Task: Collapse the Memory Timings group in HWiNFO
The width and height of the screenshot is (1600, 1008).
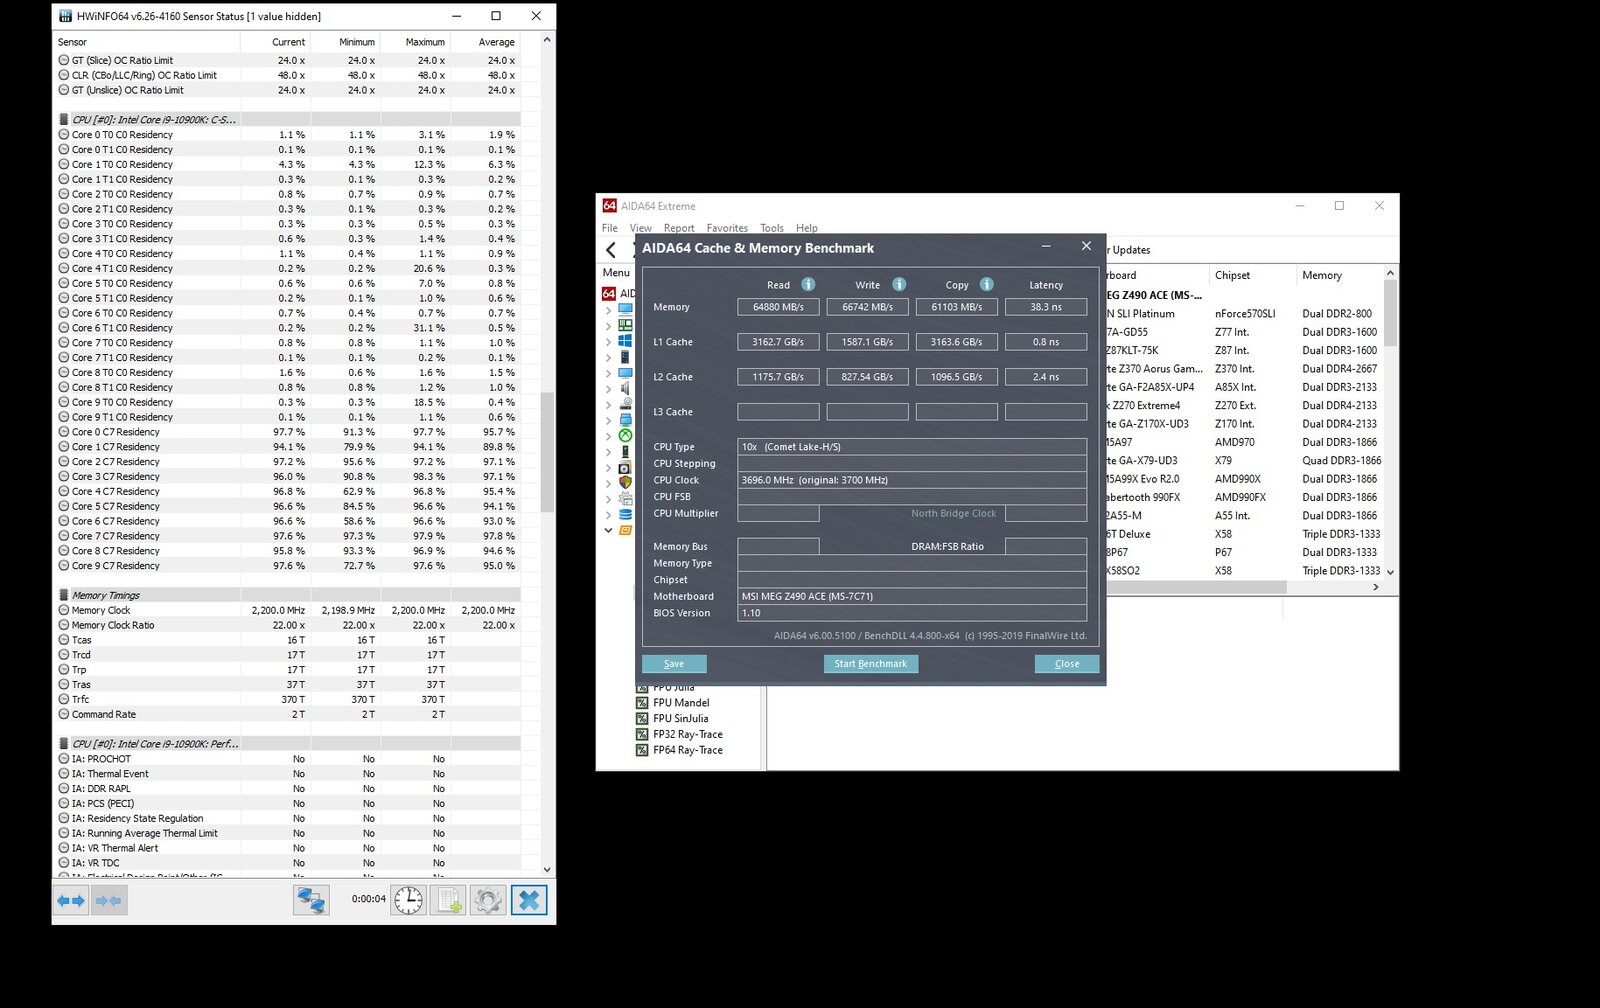Action: [64, 595]
